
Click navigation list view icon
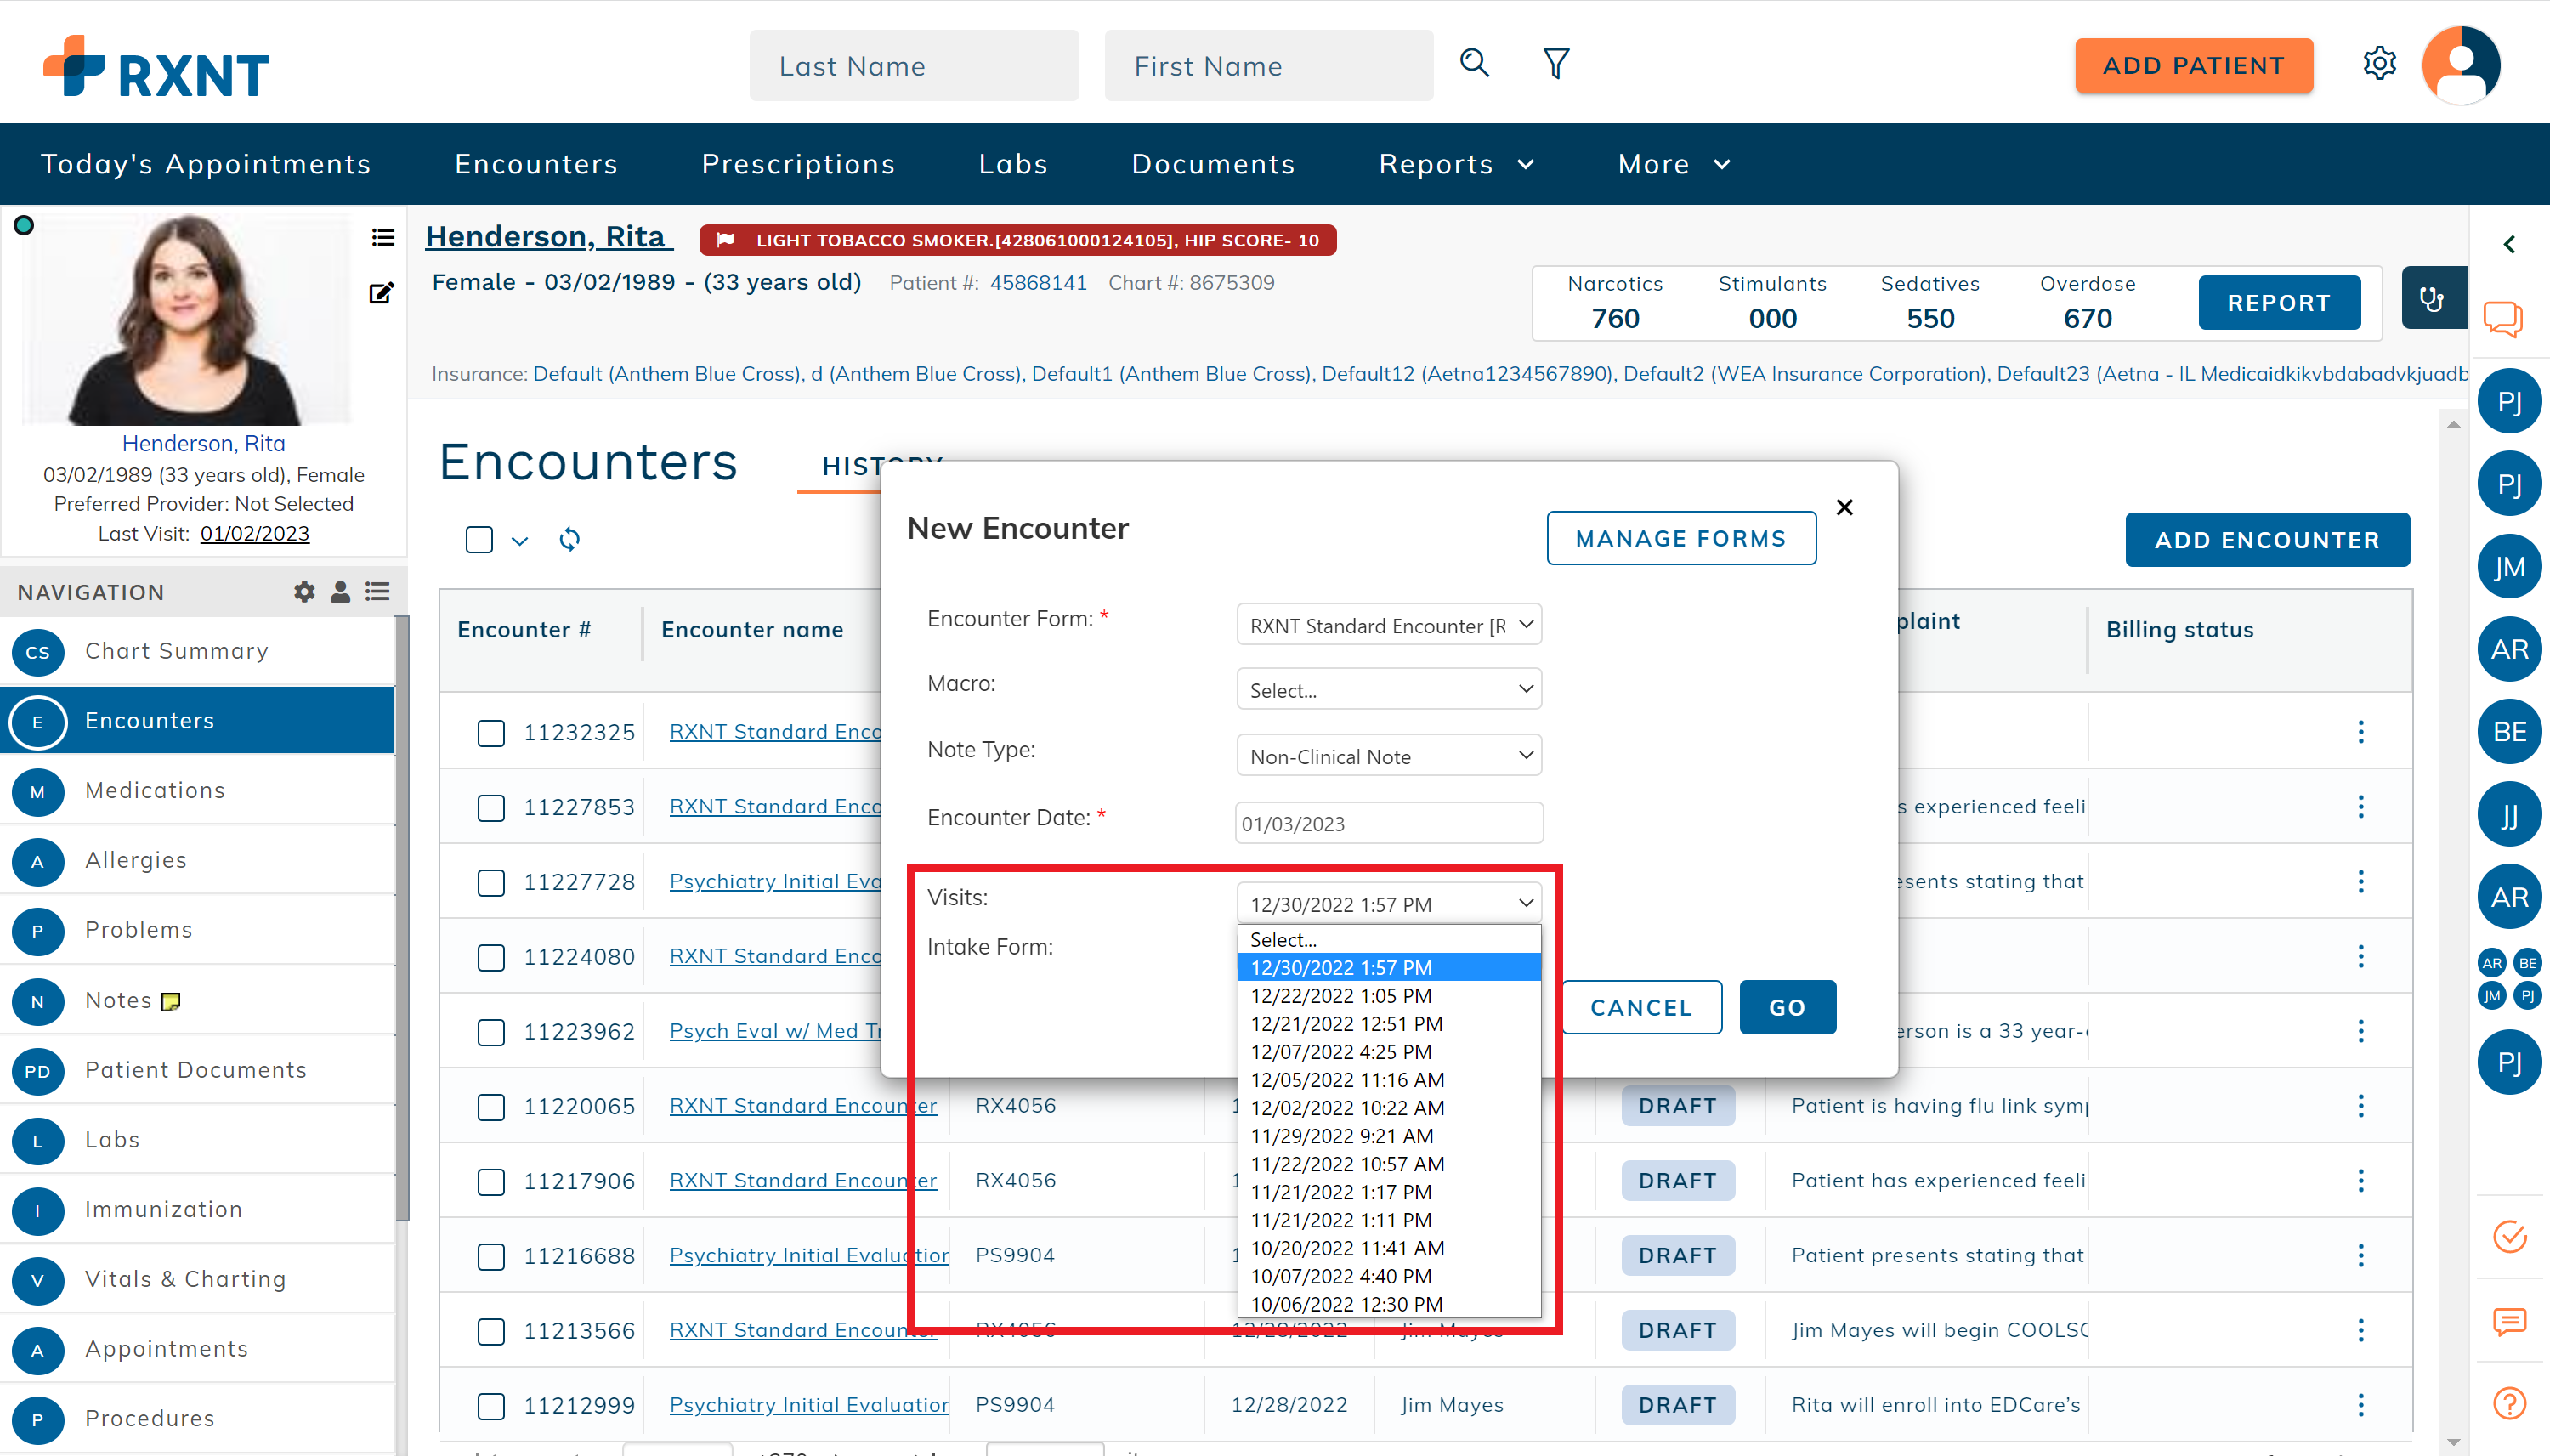[x=378, y=592]
